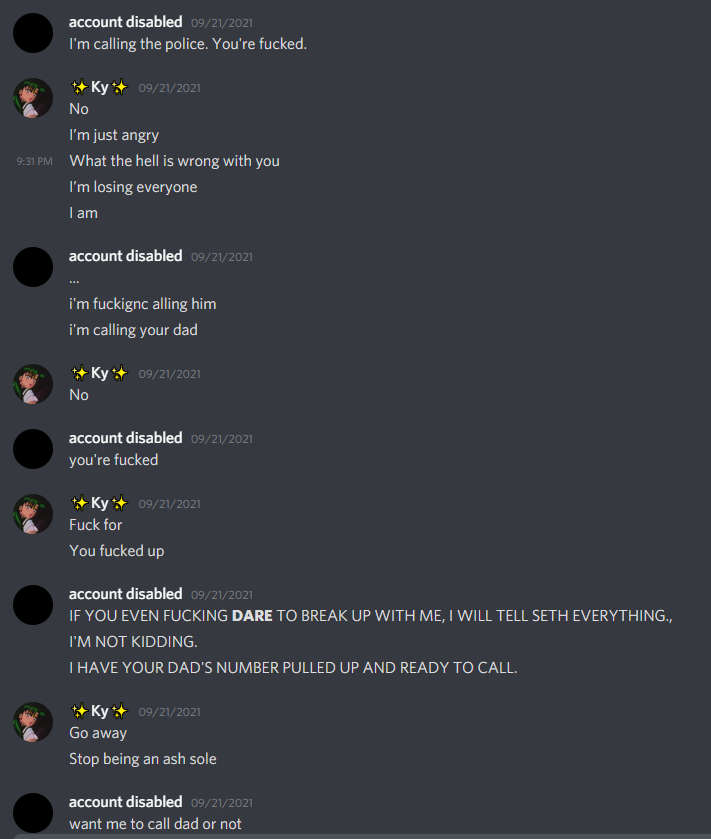The height and width of the screenshot is (839, 711).
Task: Click the black avatar beside "want me to call dad"
Action: coord(33,813)
